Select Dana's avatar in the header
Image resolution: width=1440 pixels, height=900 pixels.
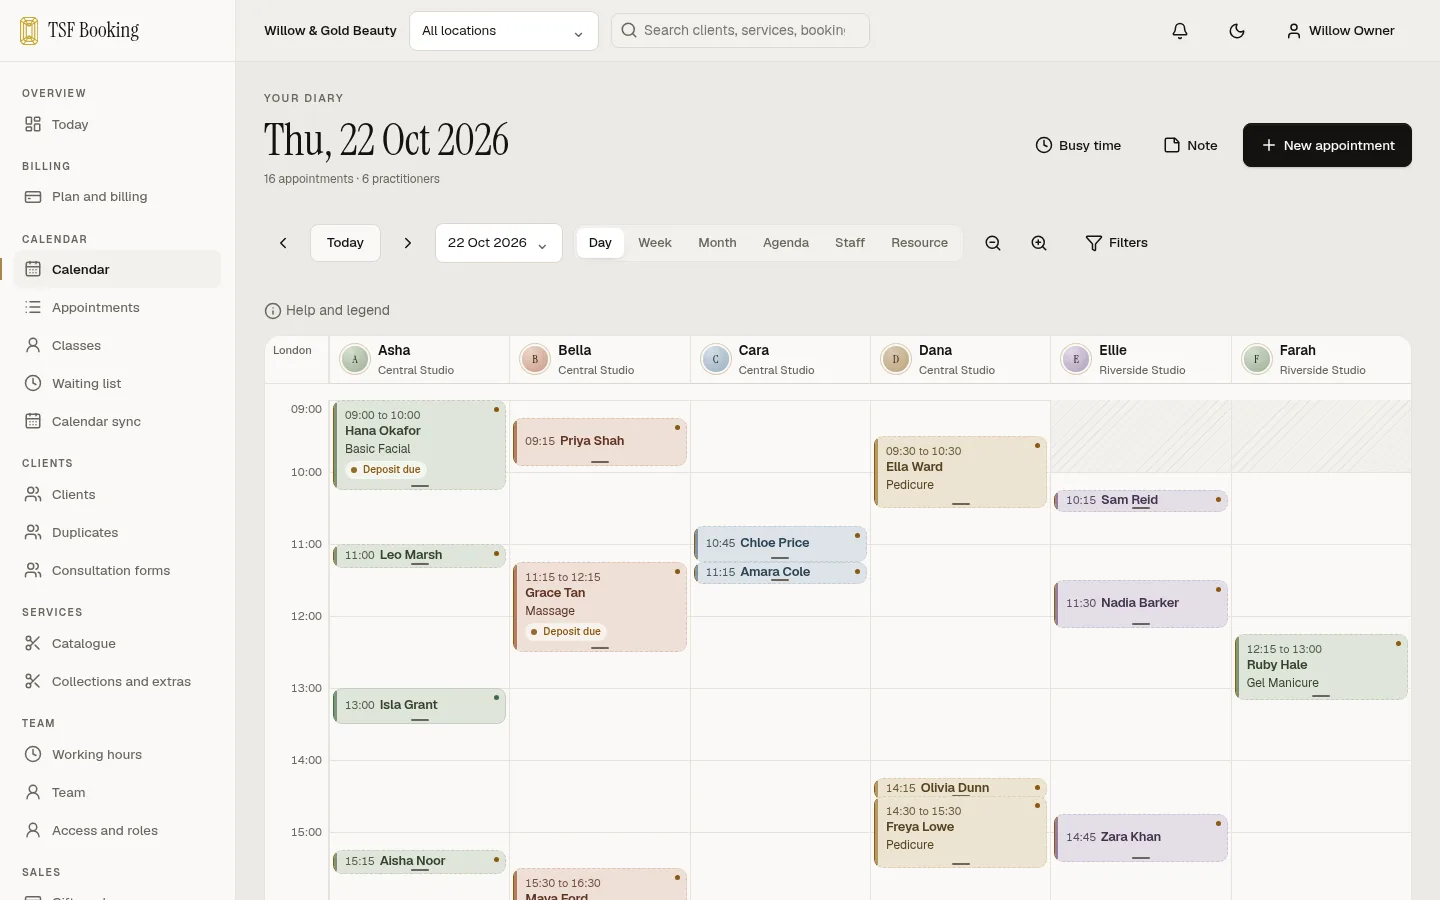click(x=896, y=359)
